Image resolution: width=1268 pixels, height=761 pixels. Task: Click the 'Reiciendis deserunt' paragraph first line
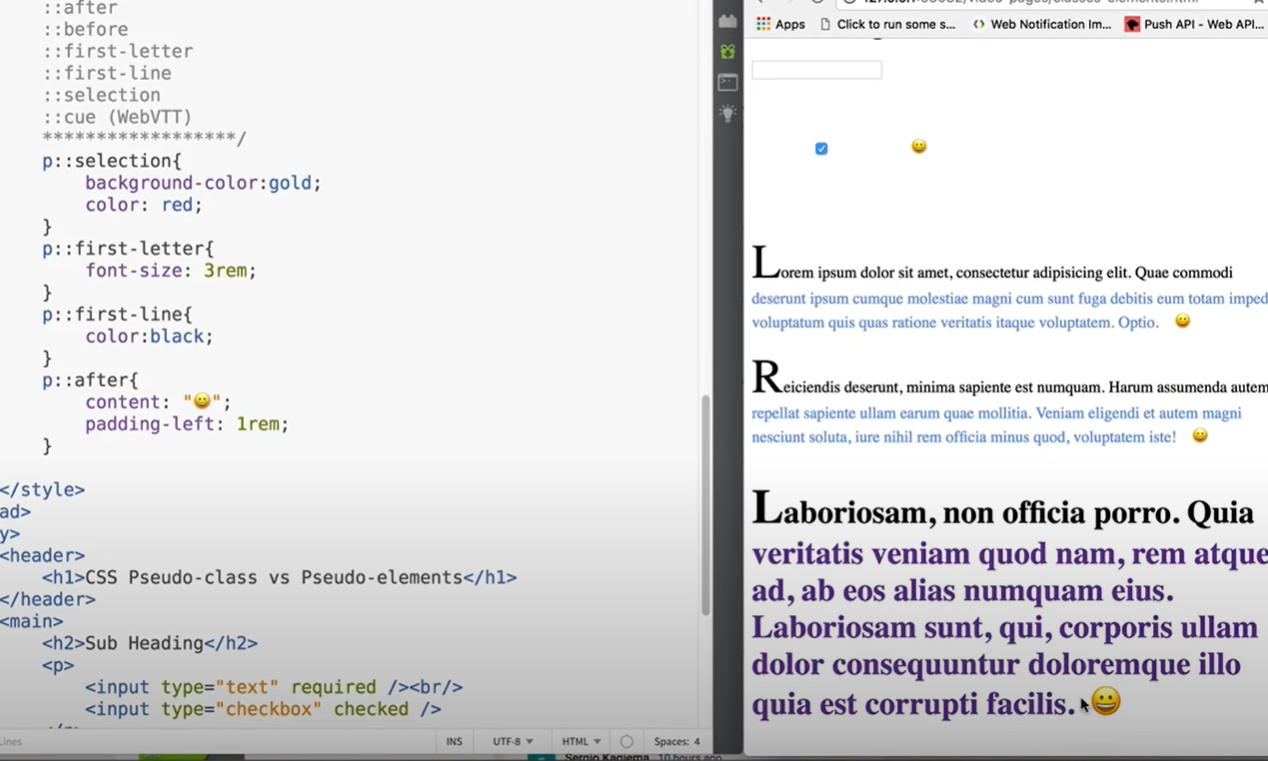point(1010,382)
